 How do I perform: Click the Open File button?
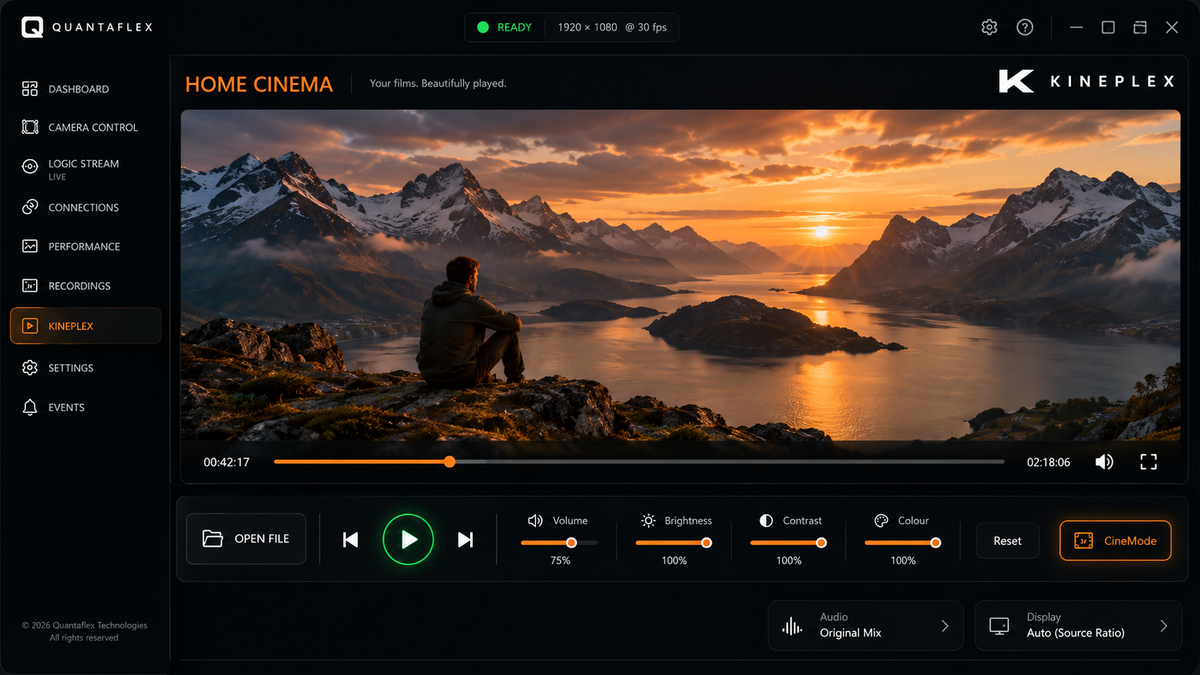click(246, 539)
